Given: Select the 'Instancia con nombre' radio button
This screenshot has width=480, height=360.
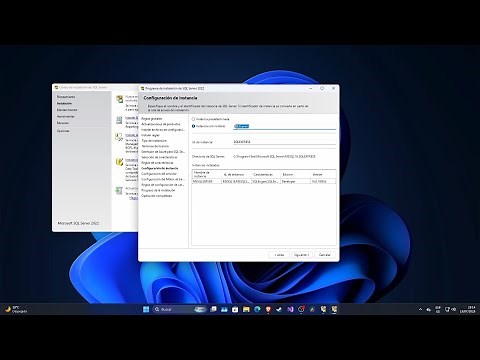Looking at the screenshot, I should (193, 126).
